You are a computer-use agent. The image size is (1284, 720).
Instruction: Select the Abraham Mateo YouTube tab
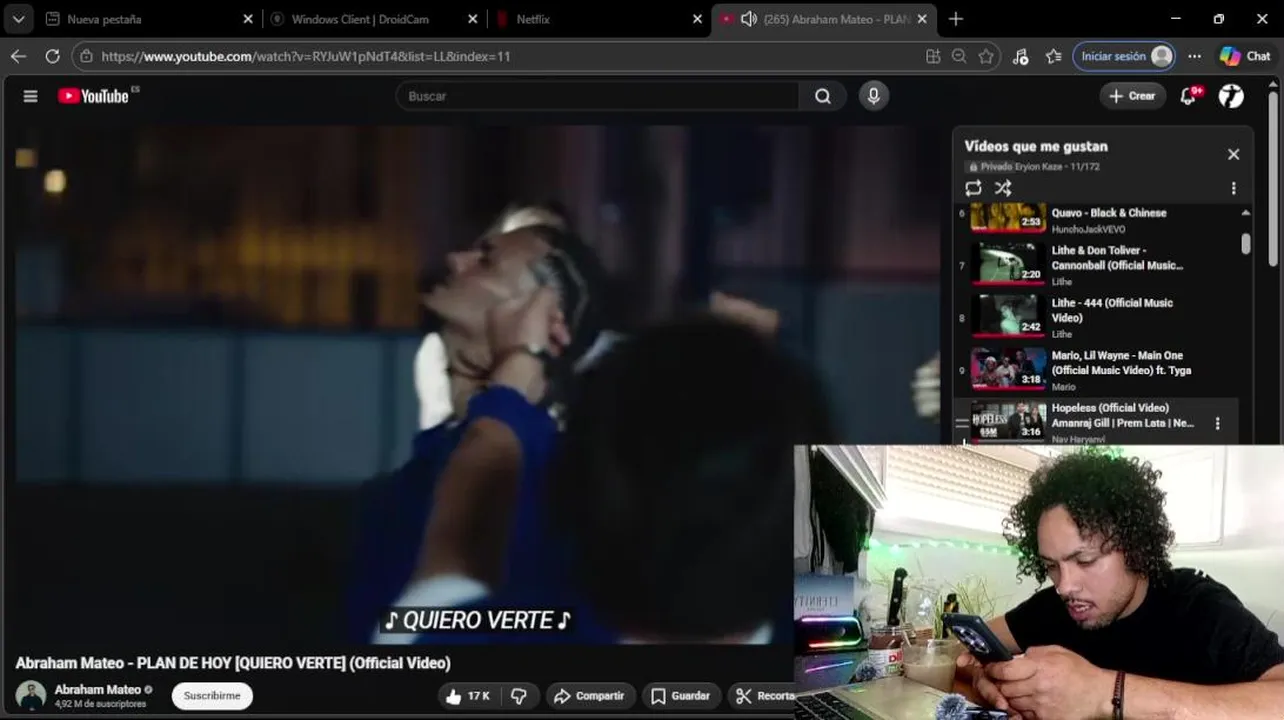coord(824,19)
